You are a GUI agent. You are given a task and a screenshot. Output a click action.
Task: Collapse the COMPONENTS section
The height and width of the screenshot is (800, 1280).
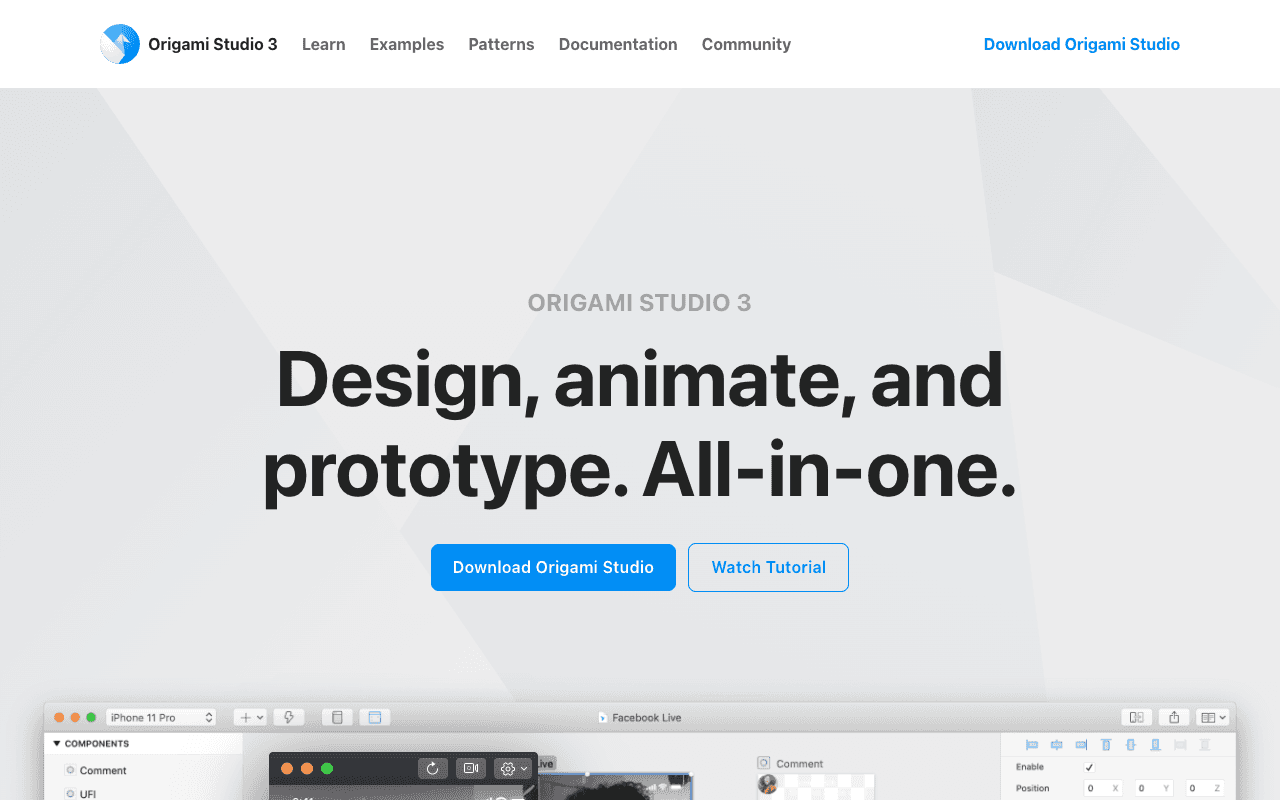(57, 743)
